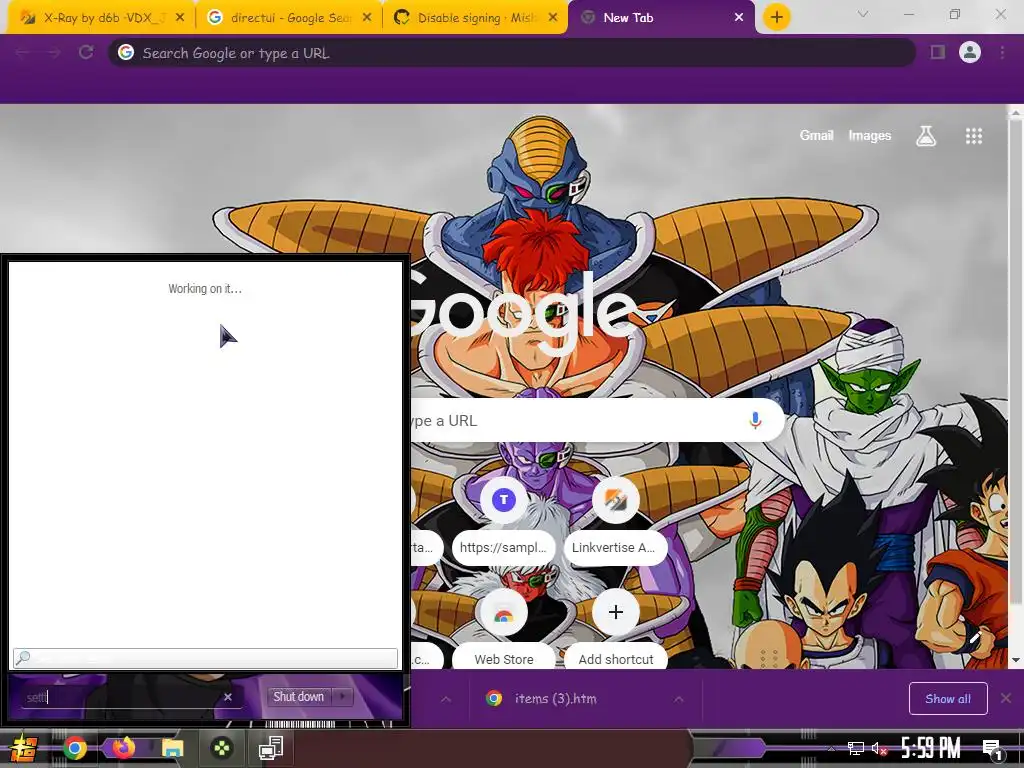Open the notification center icon

[992, 748]
